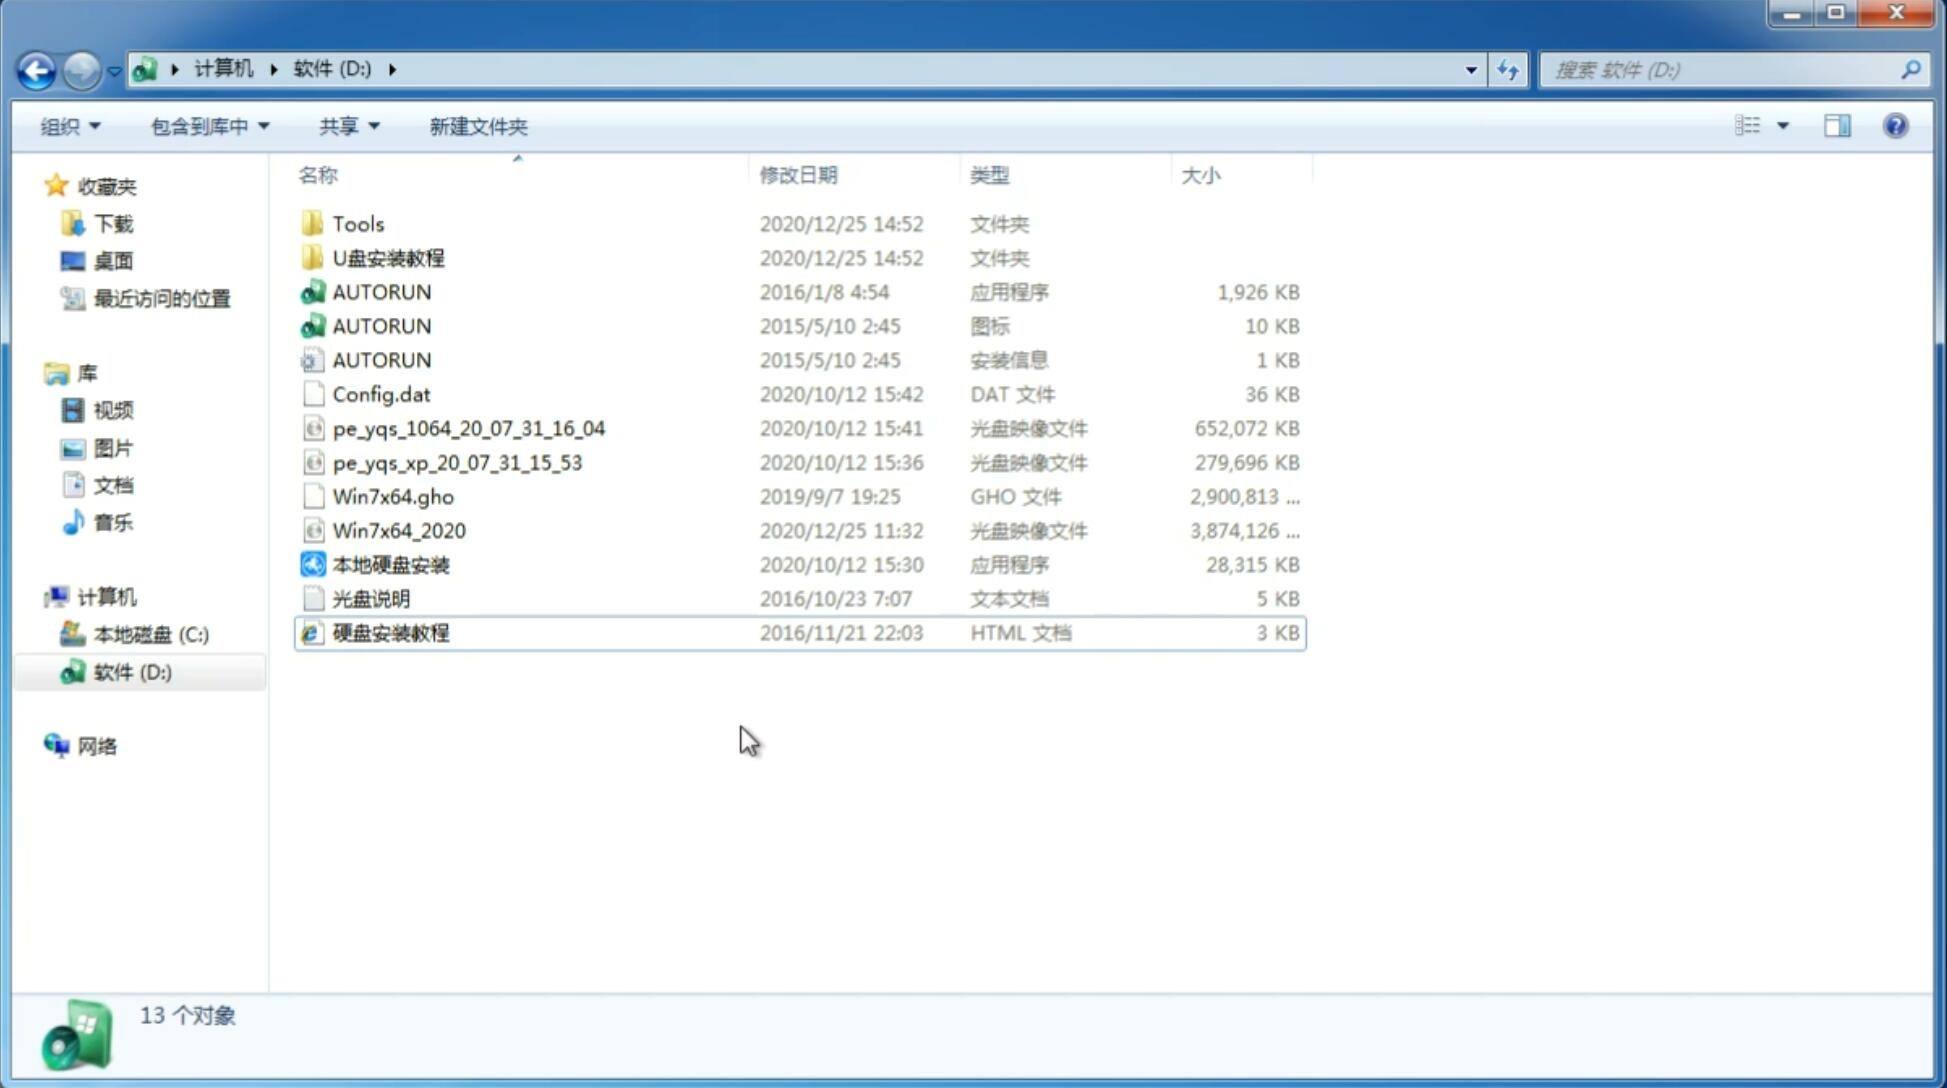Open the Tools folder
Image resolution: width=1947 pixels, height=1088 pixels.
(356, 223)
